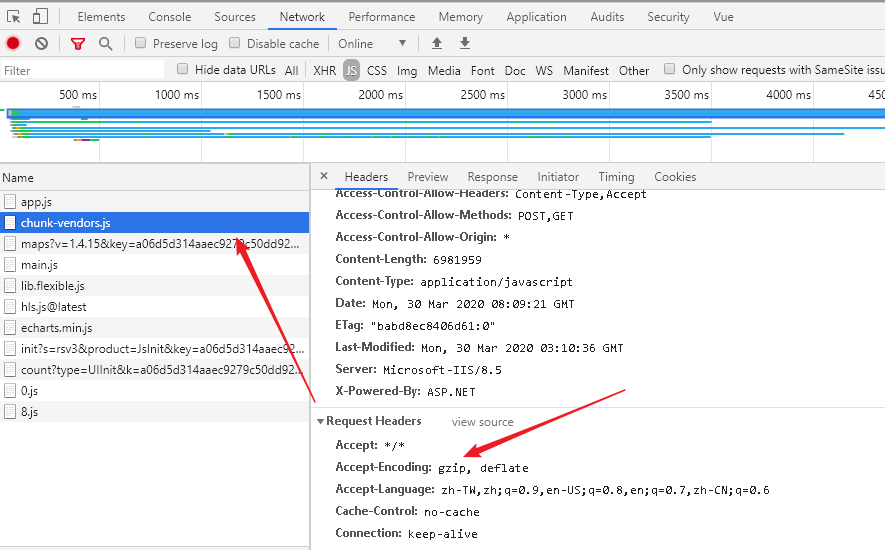Select the init?s=rsv3 request

[x=155, y=348]
